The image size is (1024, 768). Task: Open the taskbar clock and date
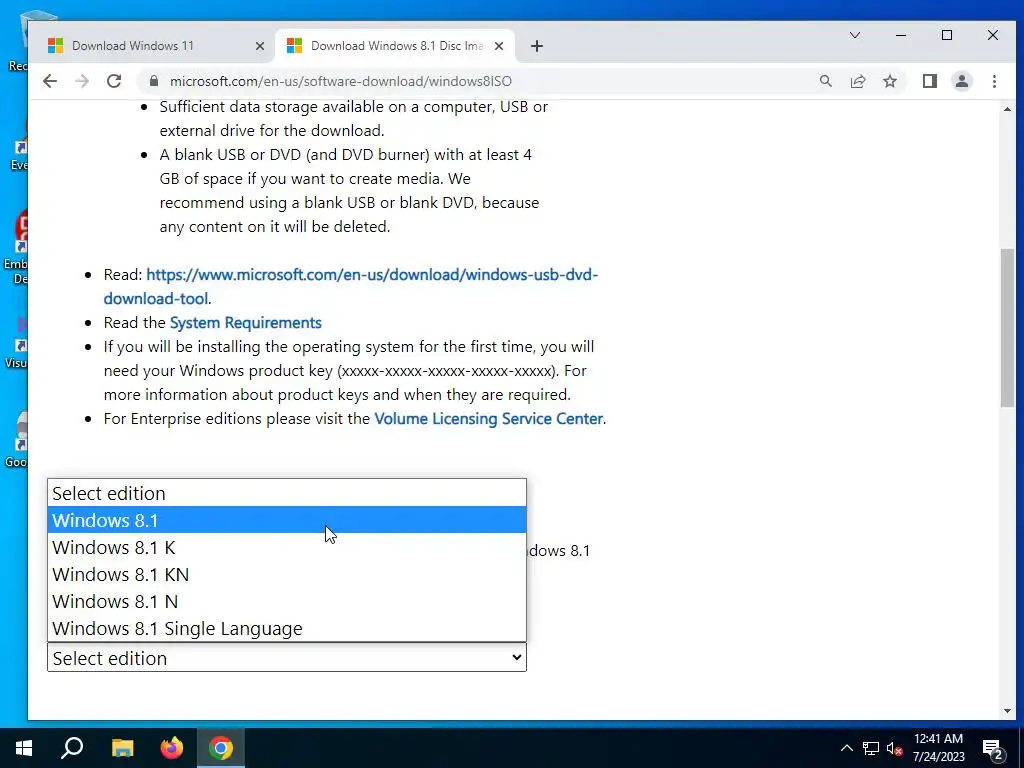938,748
